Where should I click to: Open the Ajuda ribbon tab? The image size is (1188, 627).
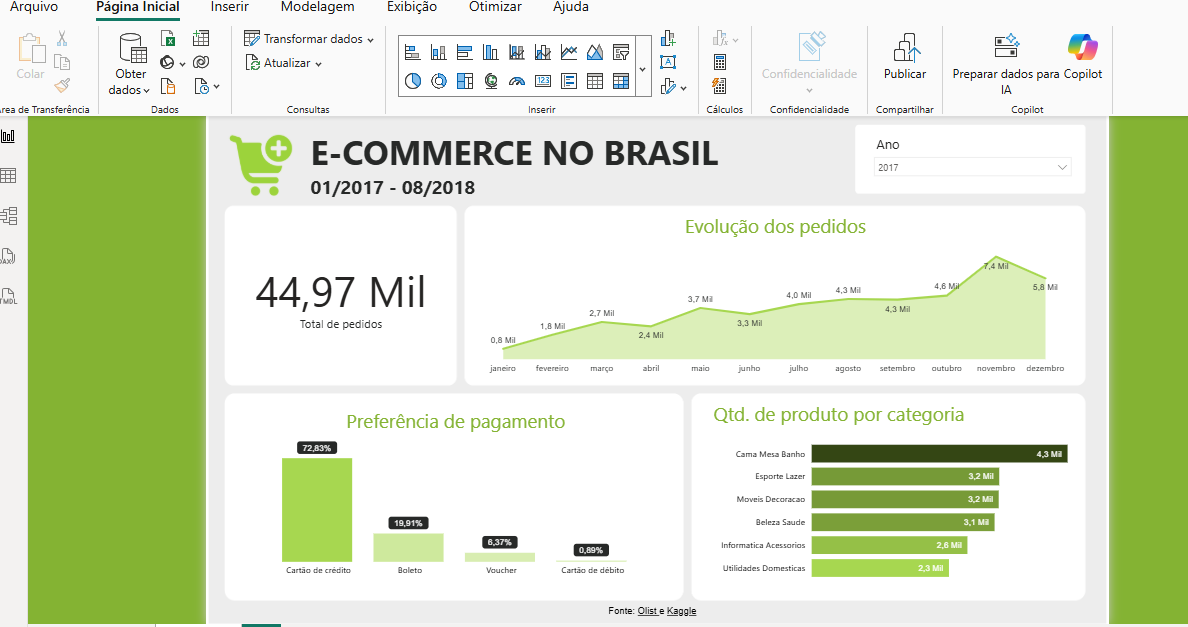pos(571,7)
